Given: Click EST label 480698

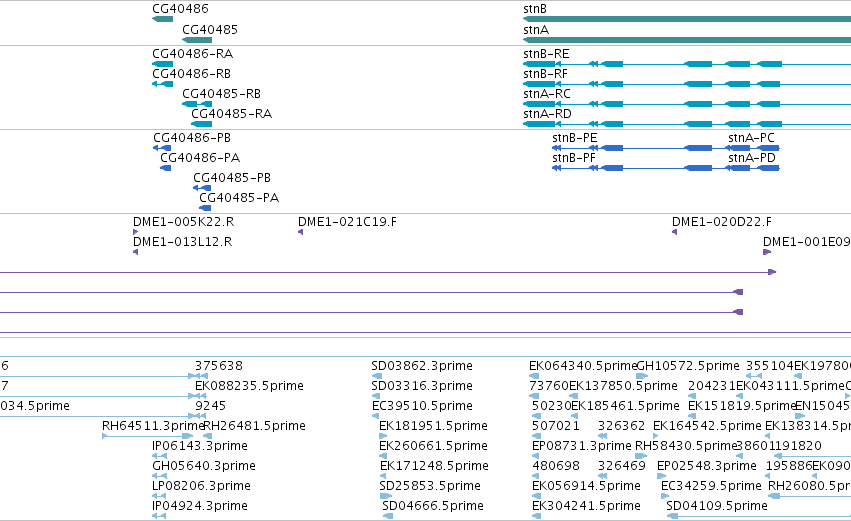Looking at the screenshot, I should click(x=556, y=466).
